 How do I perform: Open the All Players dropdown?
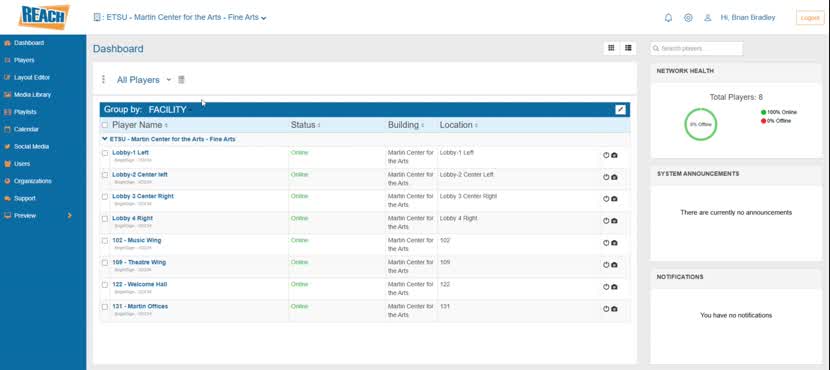144,79
